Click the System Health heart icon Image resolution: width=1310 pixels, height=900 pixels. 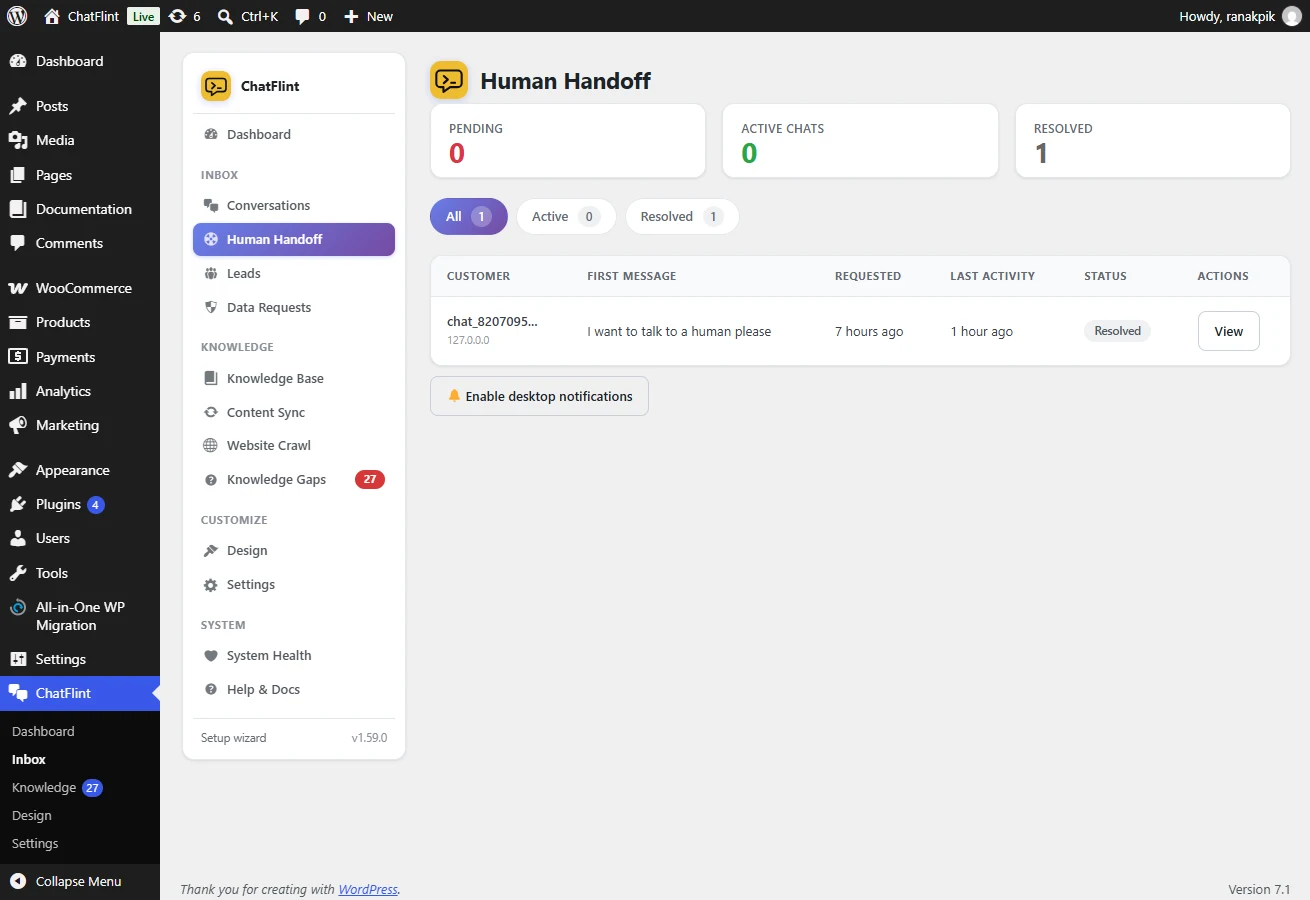click(211, 655)
